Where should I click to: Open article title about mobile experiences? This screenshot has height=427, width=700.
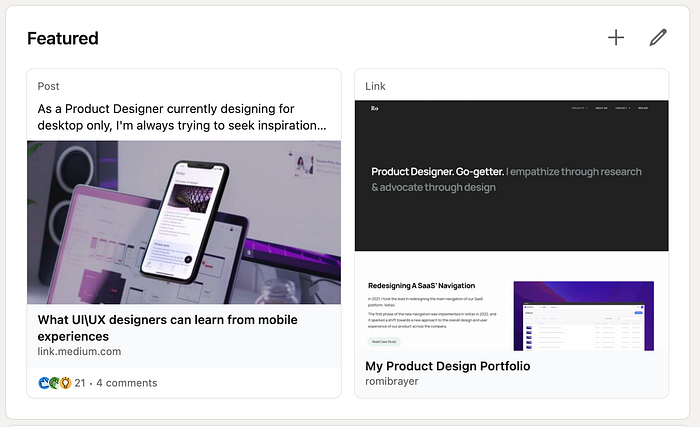click(167, 328)
